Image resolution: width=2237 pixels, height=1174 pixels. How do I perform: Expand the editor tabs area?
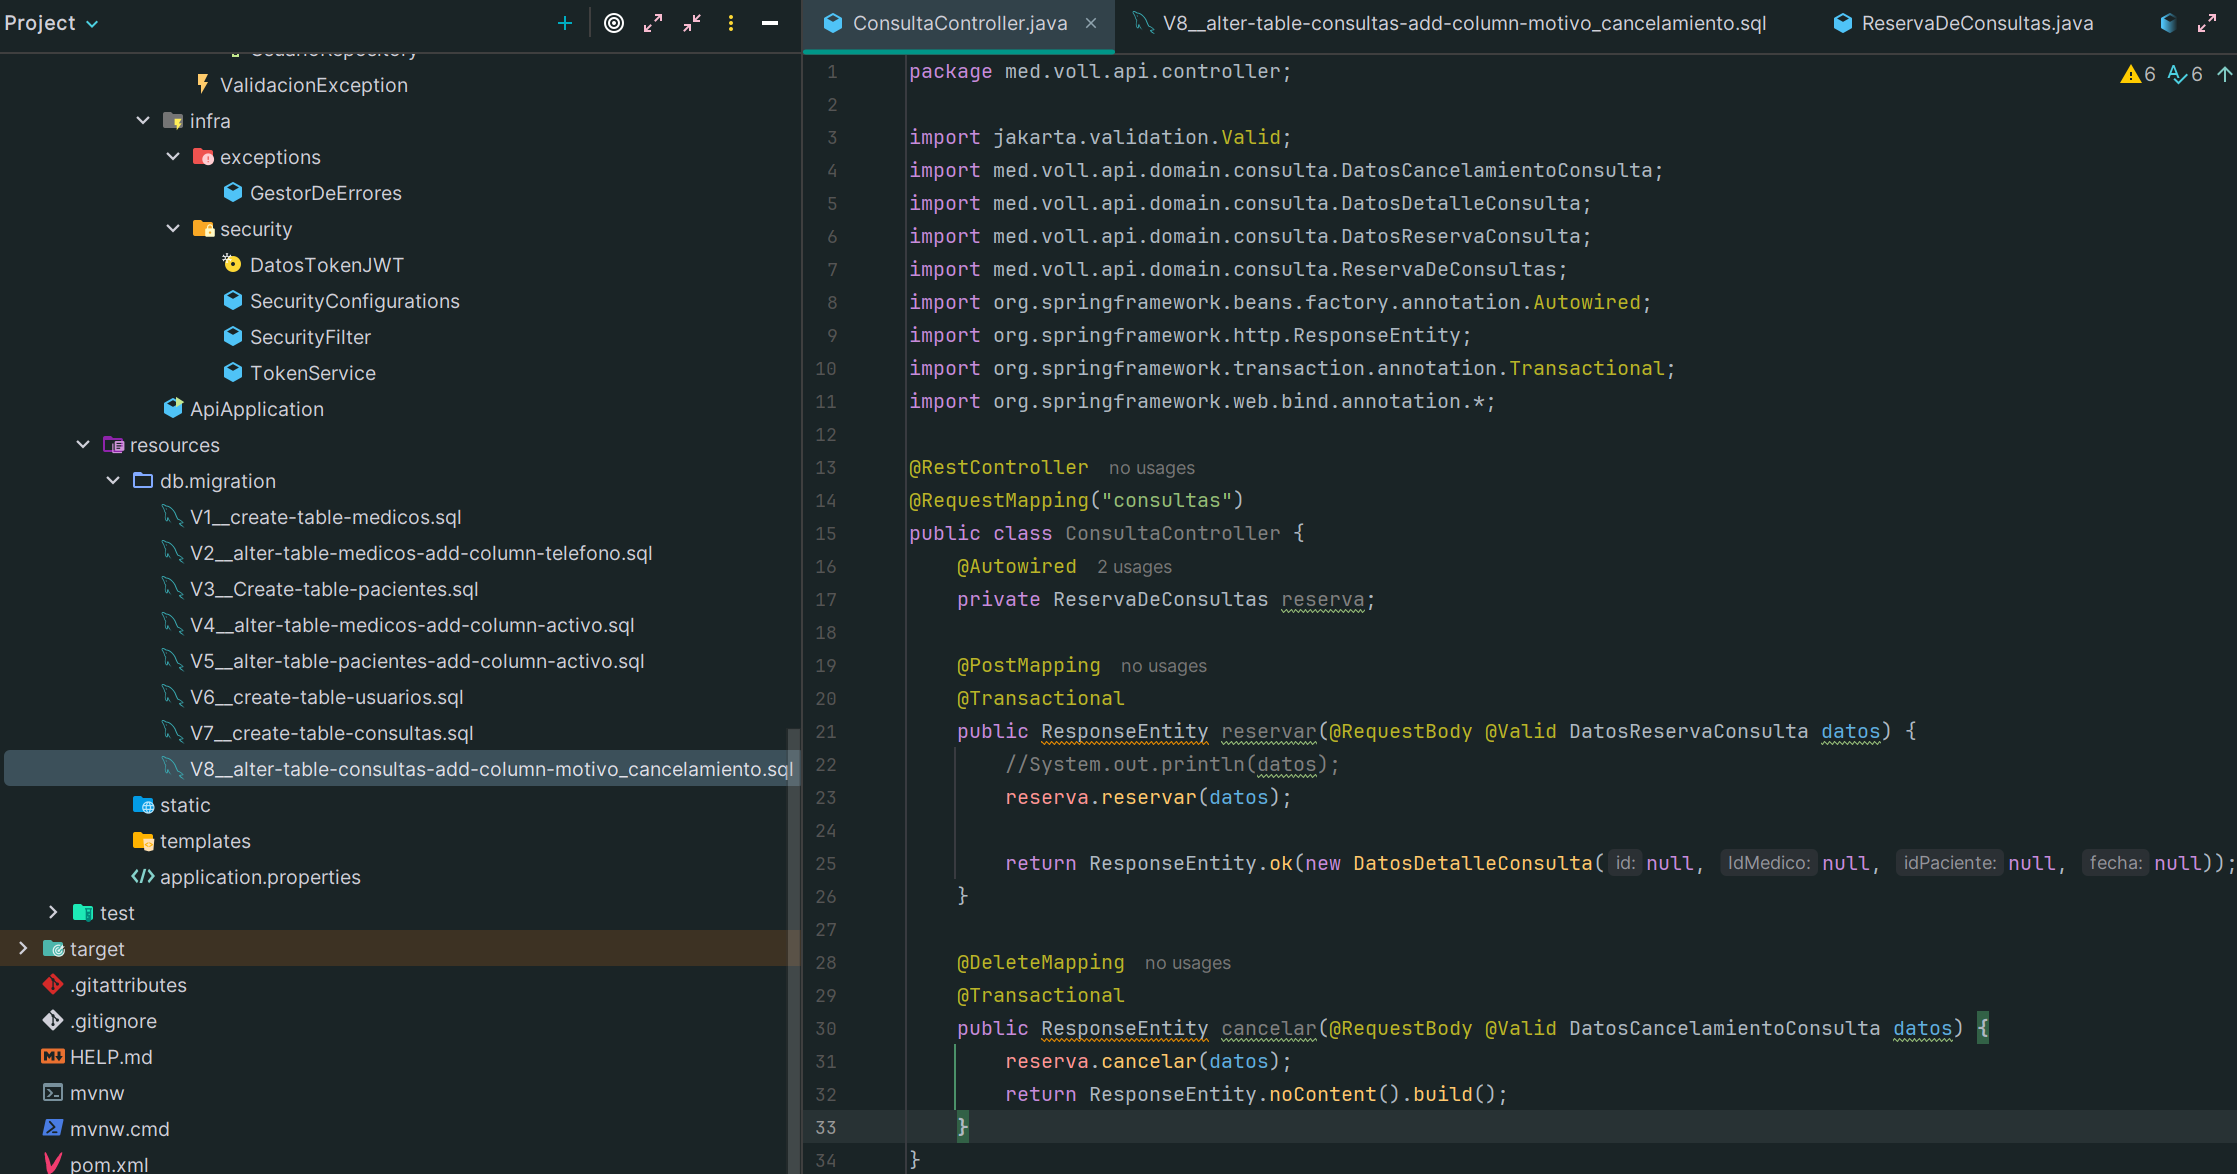[x=2207, y=23]
